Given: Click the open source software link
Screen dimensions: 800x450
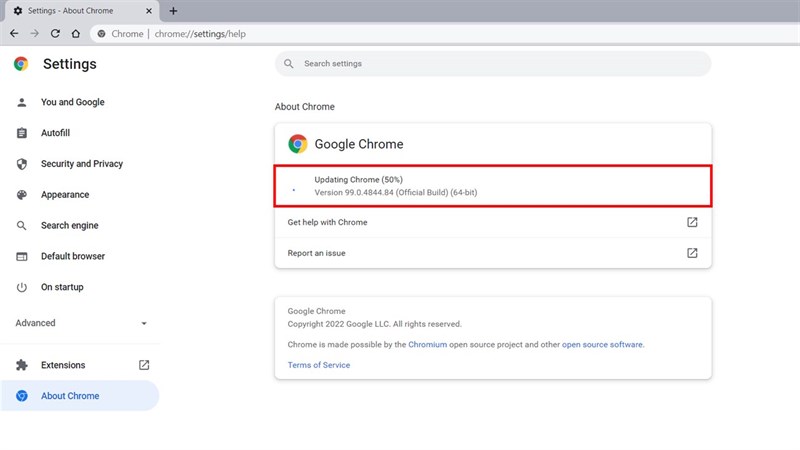Looking at the screenshot, I should pyautogui.click(x=602, y=344).
